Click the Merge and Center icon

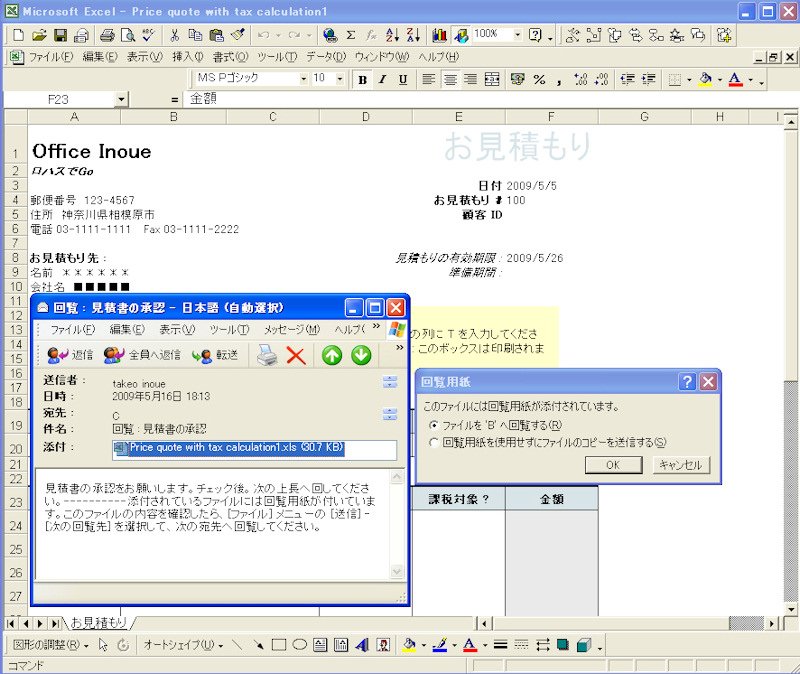pos(492,80)
